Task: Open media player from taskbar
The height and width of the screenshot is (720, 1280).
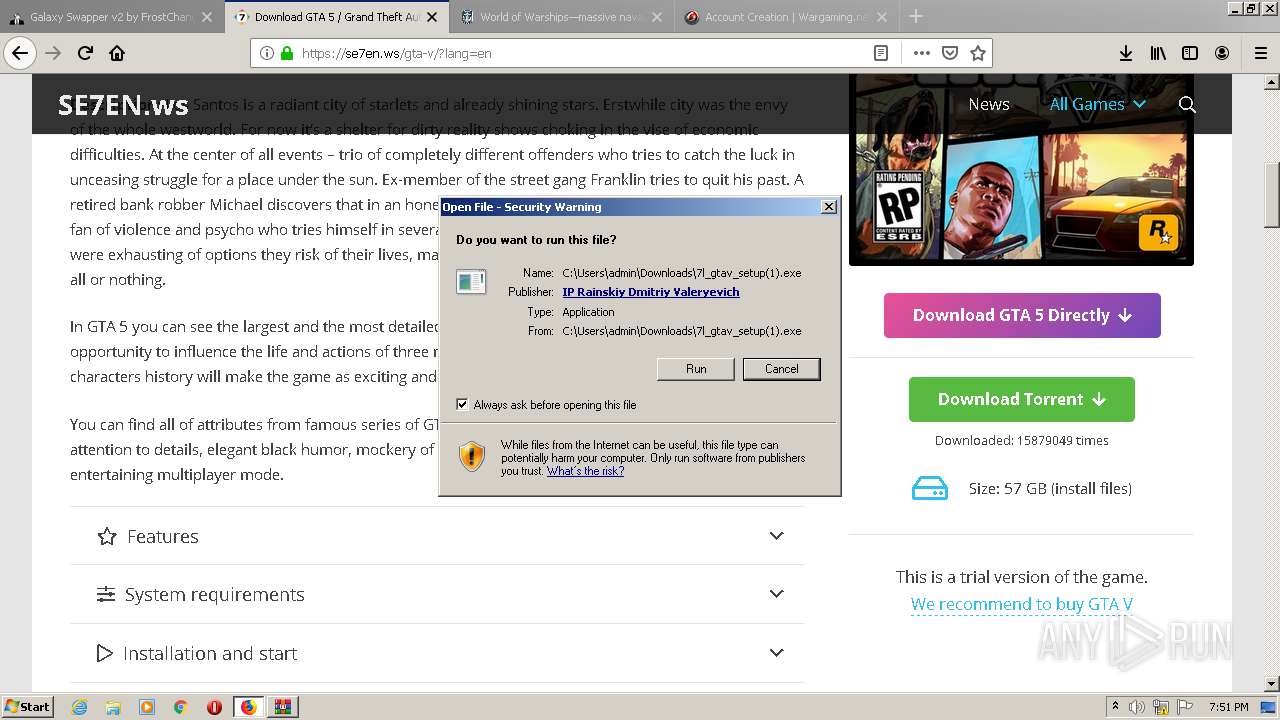Action: [147, 707]
